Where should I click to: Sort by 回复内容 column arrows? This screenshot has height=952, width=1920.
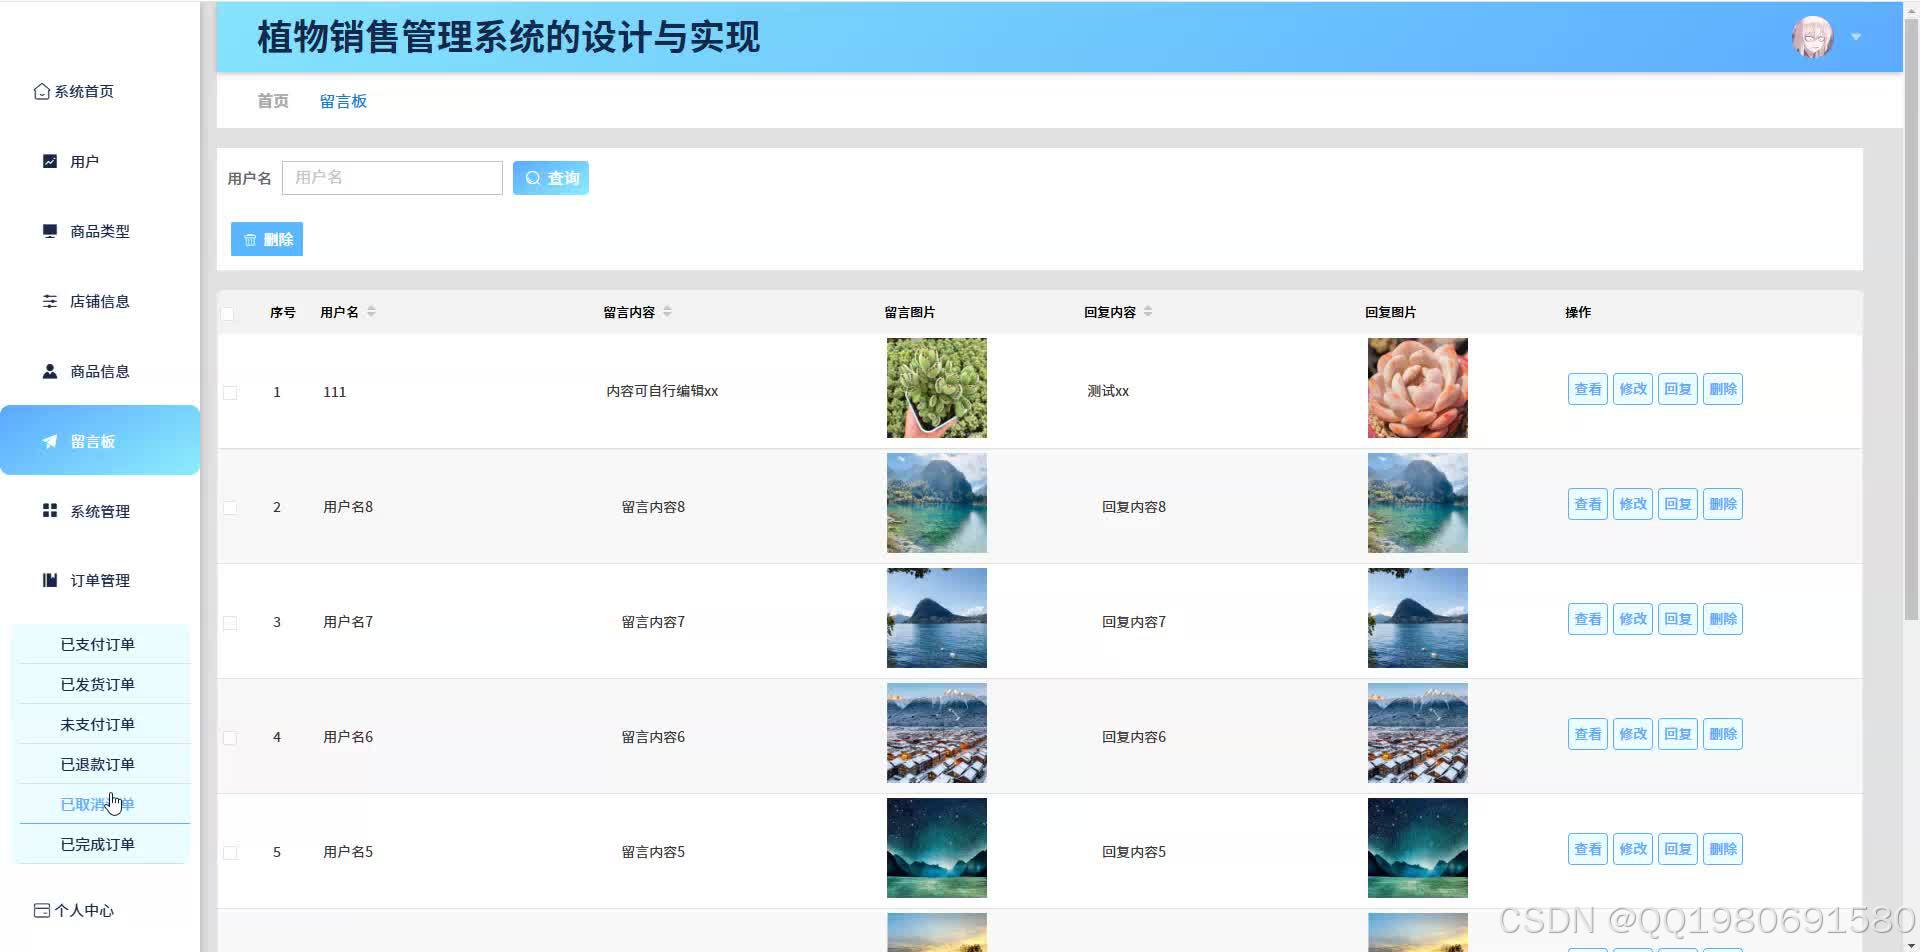(x=1147, y=311)
